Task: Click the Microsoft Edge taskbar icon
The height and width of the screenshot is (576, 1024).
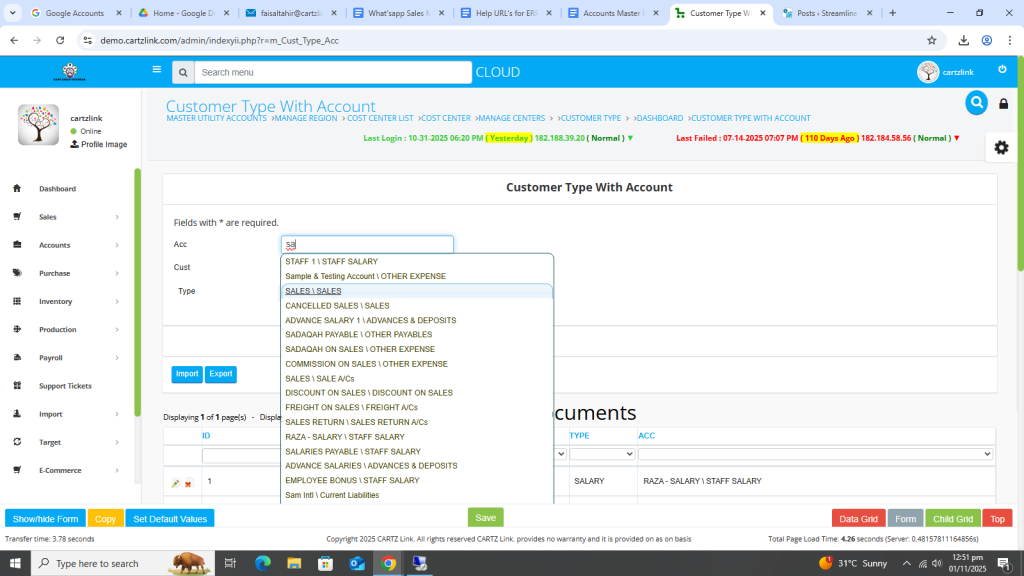Action: point(263,563)
